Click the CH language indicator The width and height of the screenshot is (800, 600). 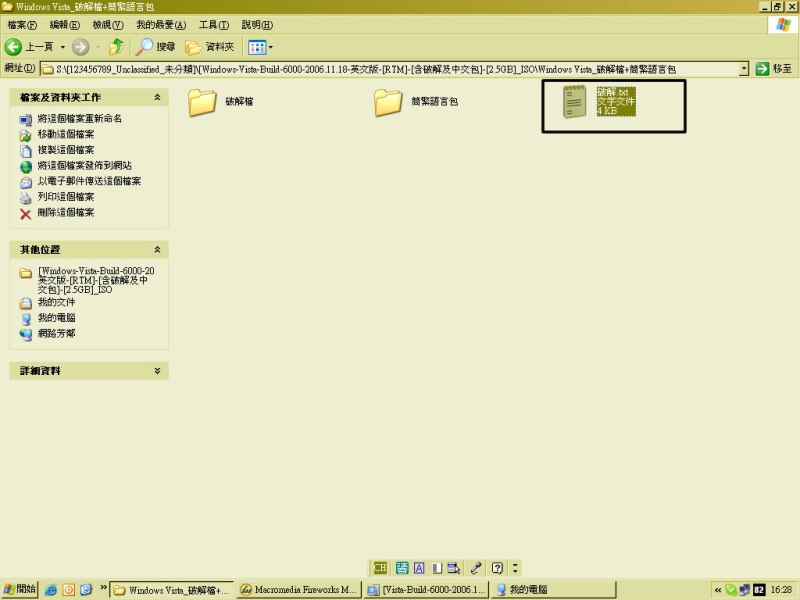(x=380, y=568)
